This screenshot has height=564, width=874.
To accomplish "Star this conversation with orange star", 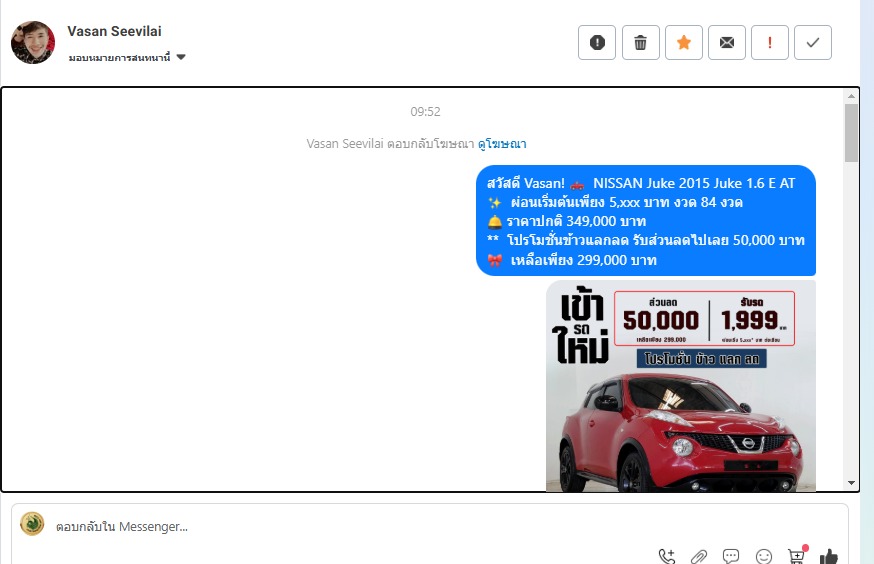I will (684, 42).
